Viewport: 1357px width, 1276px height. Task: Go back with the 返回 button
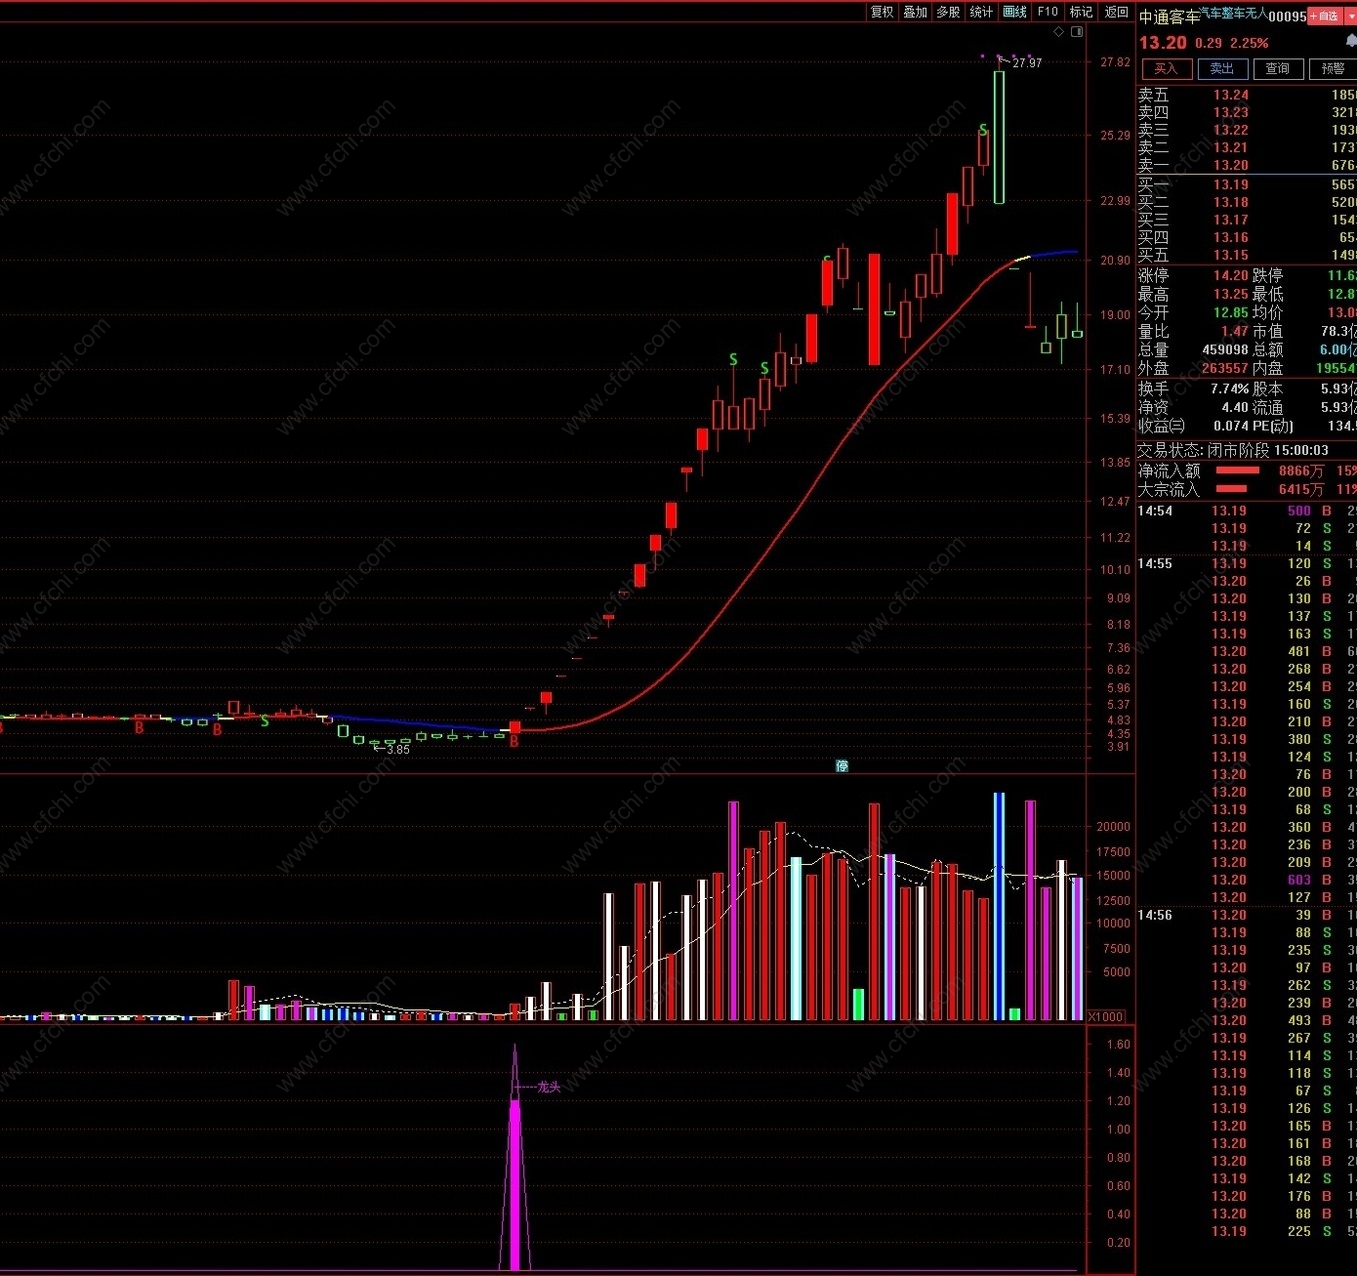coord(1116,12)
